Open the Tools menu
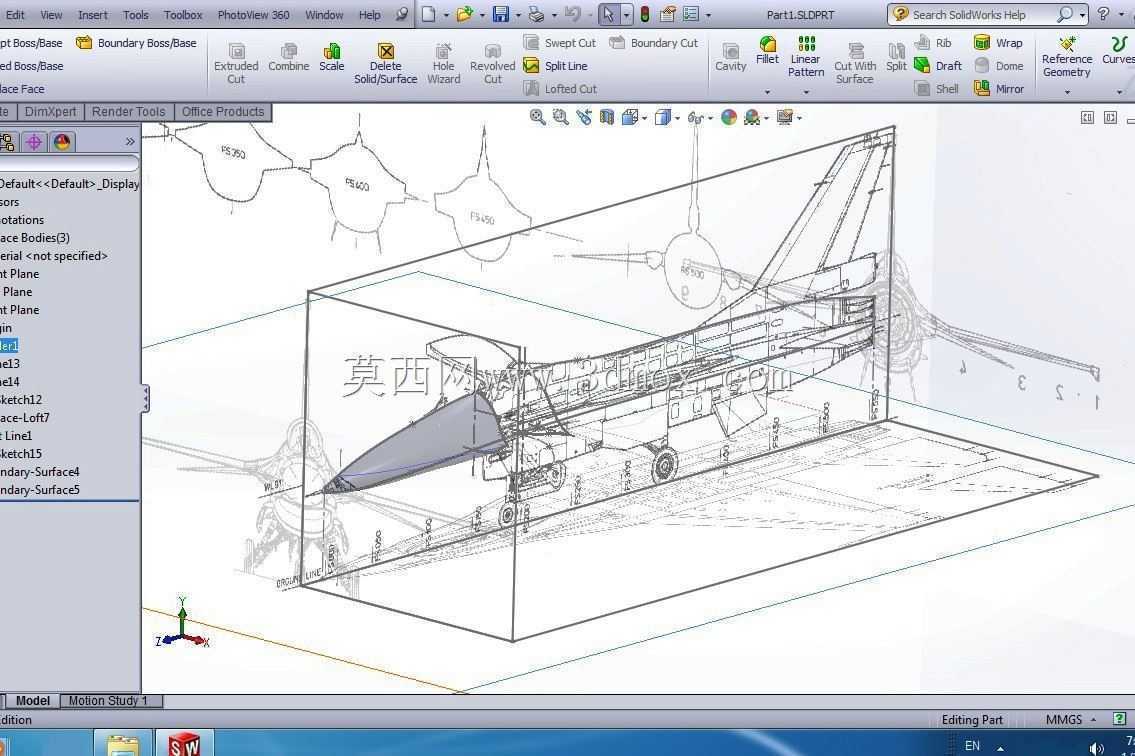Screen dimensions: 1135x756 (135, 14)
